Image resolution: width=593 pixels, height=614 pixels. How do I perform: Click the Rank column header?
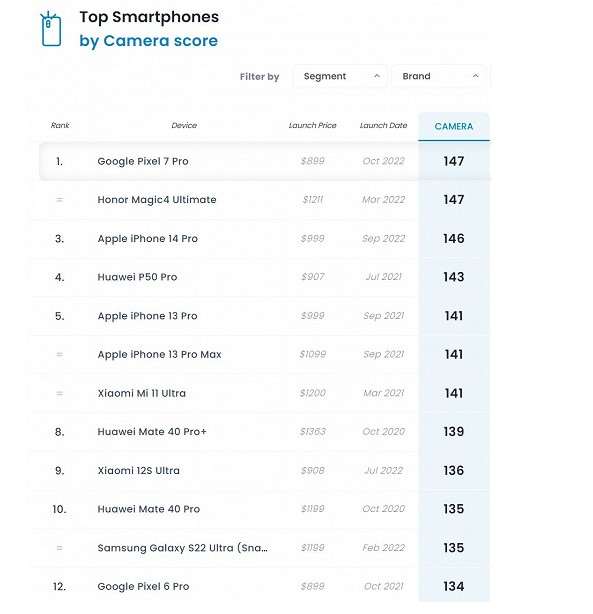pyautogui.click(x=60, y=125)
